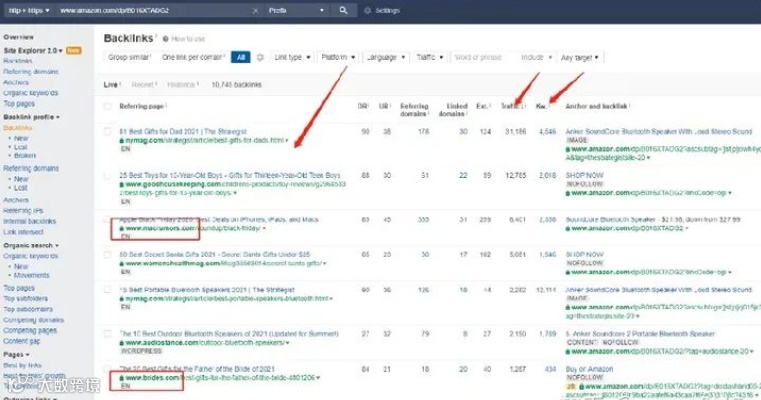Sort by the Traffic column header
This screenshot has width=761, height=400.
click(513, 106)
